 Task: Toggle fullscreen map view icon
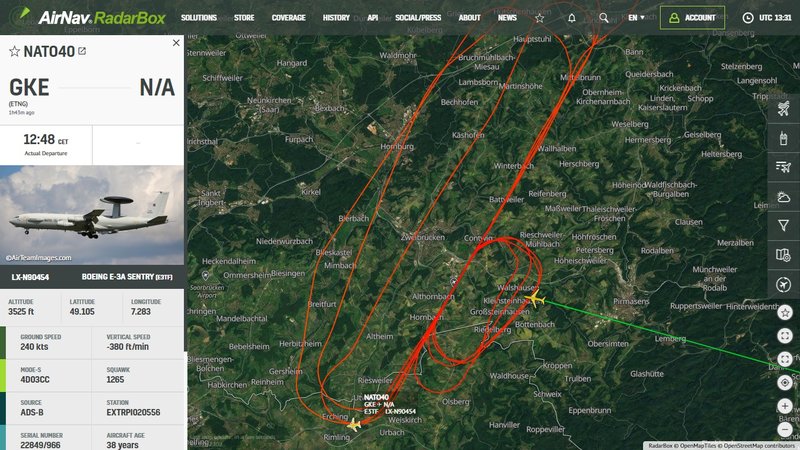(x=785, y=336)
